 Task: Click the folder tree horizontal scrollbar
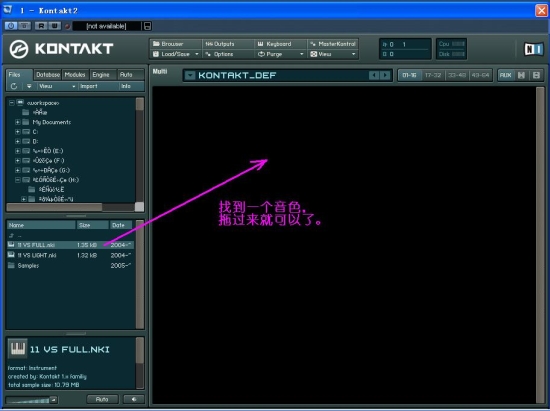(x=54, y=207)
